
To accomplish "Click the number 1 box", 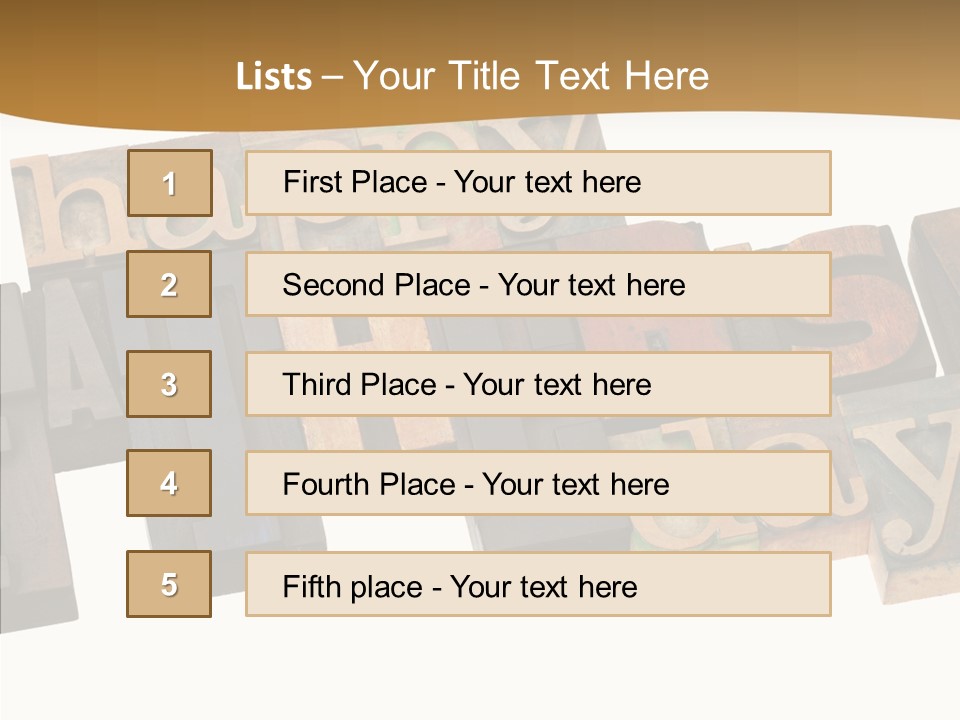I will pos(169,183).
